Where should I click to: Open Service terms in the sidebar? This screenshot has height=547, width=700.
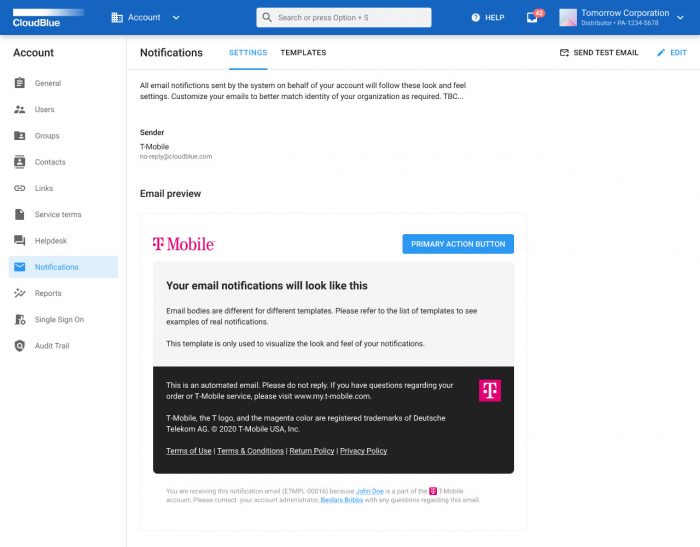point(58,215)
